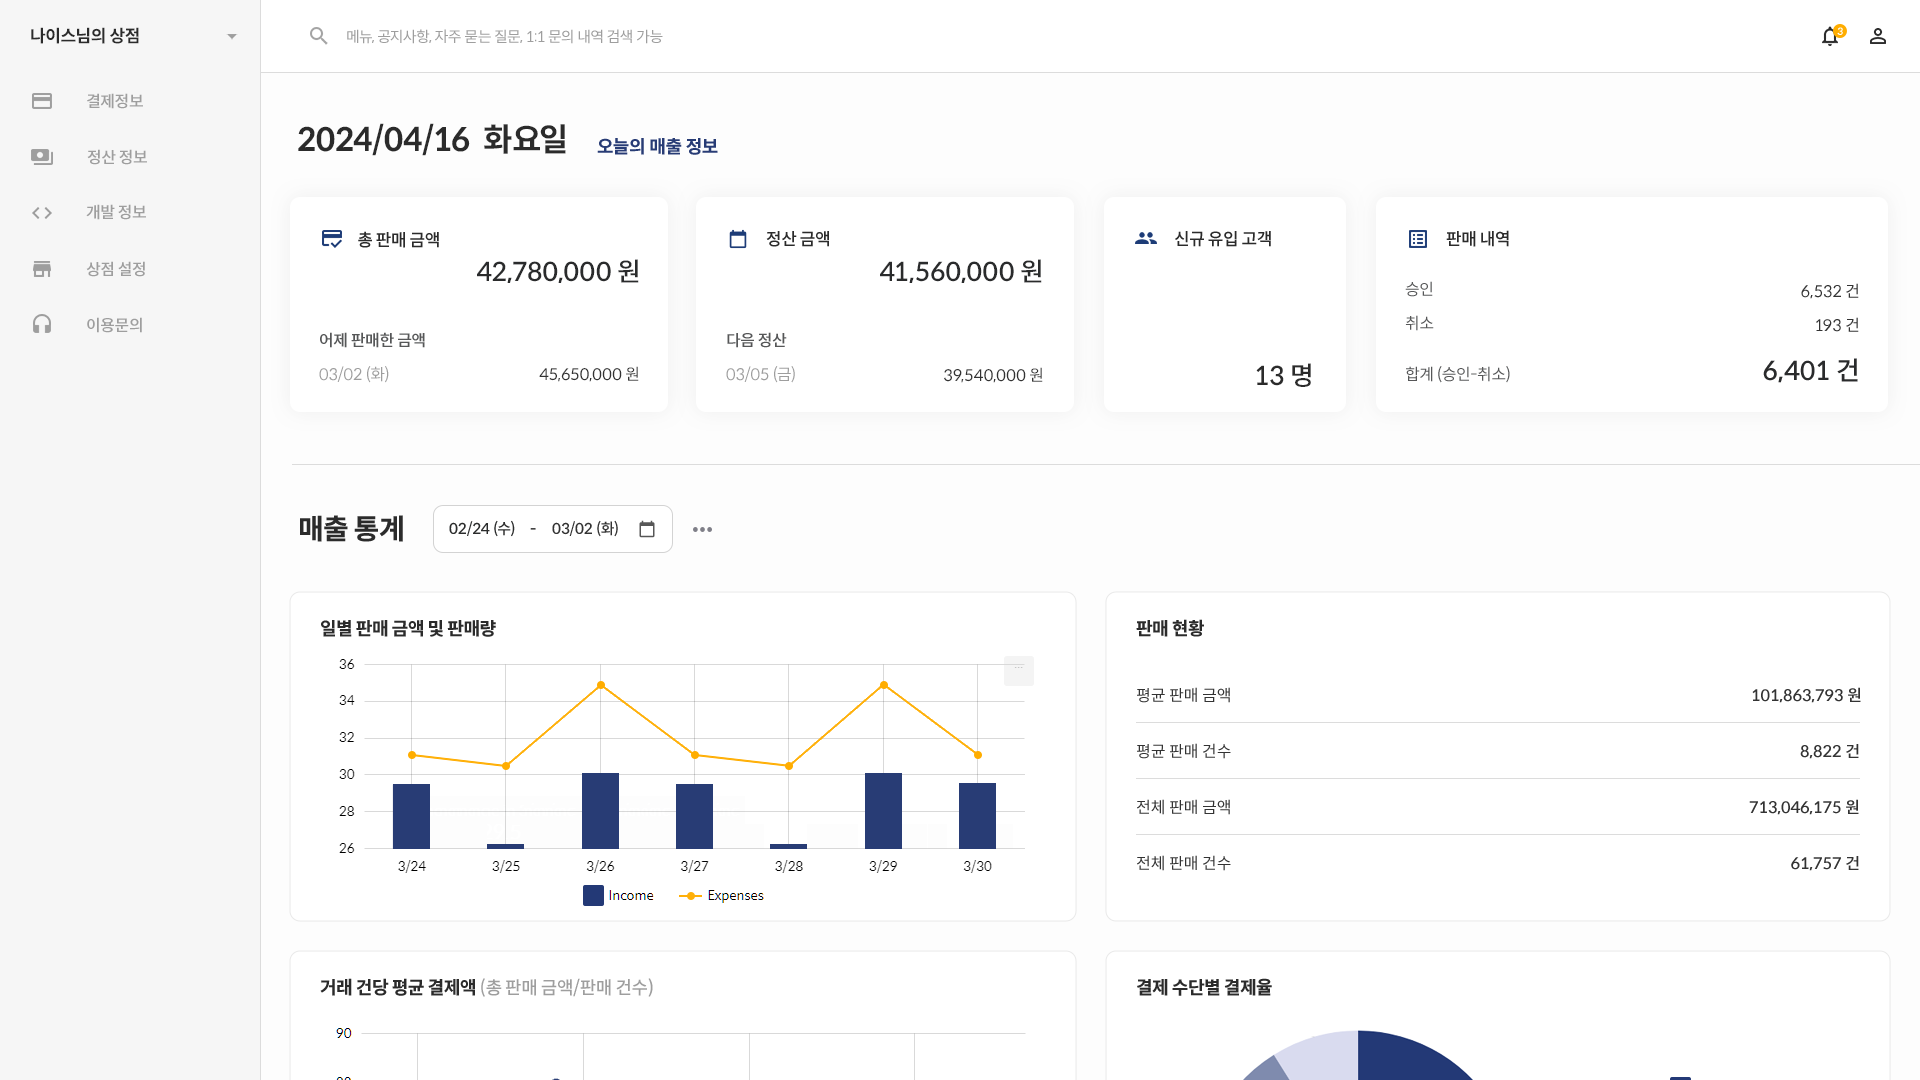The height and width of the screenshot is (1080, 1920).
Task: Click the 2024/04/16 화요일 date heading
Action: 432,140
